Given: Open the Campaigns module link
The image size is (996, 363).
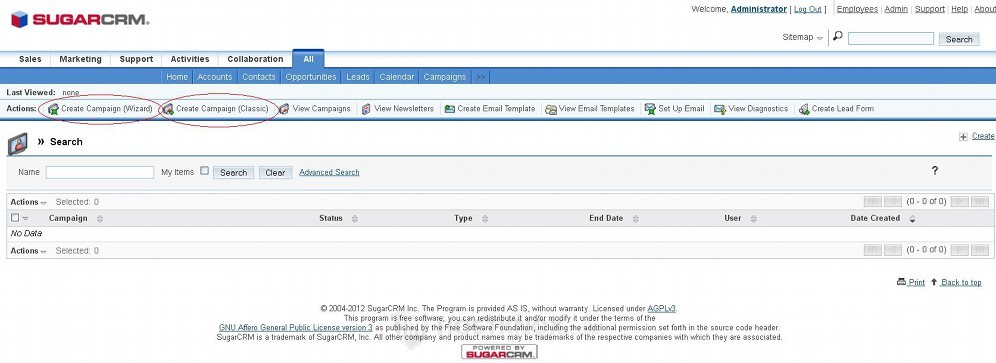Looking at the screenshot, I should pos(445,77).
